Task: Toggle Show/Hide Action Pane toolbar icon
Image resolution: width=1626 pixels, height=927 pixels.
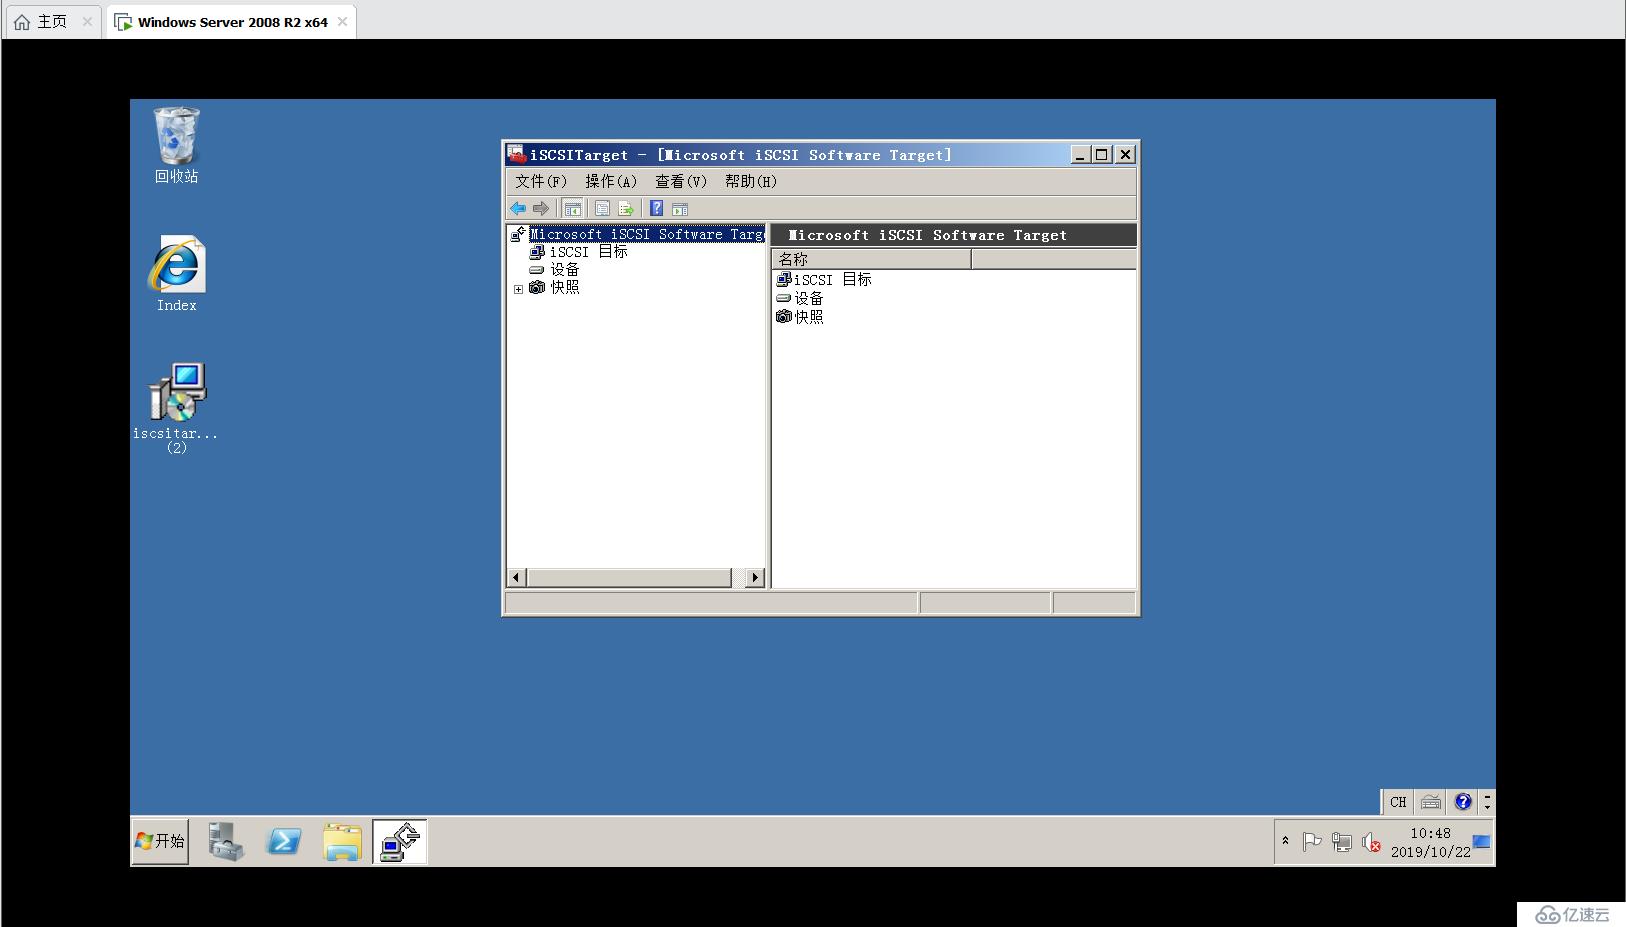Action: click(680, 208)
